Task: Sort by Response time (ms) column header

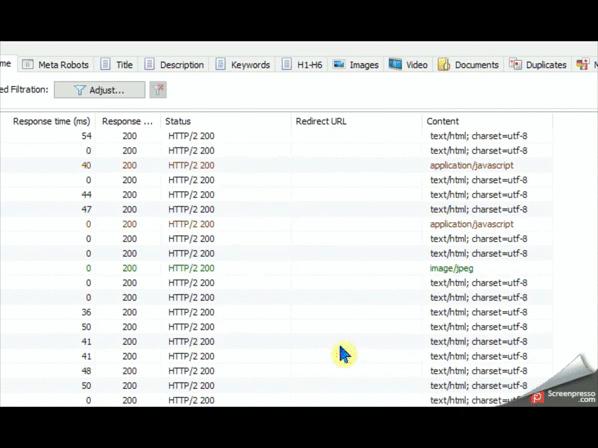Action: click(51, 121)
